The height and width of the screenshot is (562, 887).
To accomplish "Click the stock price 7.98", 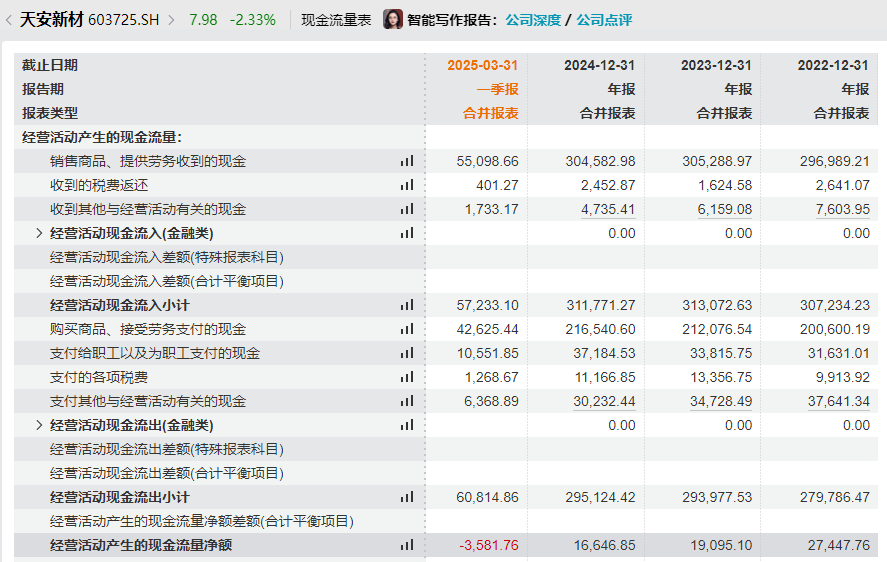I will click(203, 20).
